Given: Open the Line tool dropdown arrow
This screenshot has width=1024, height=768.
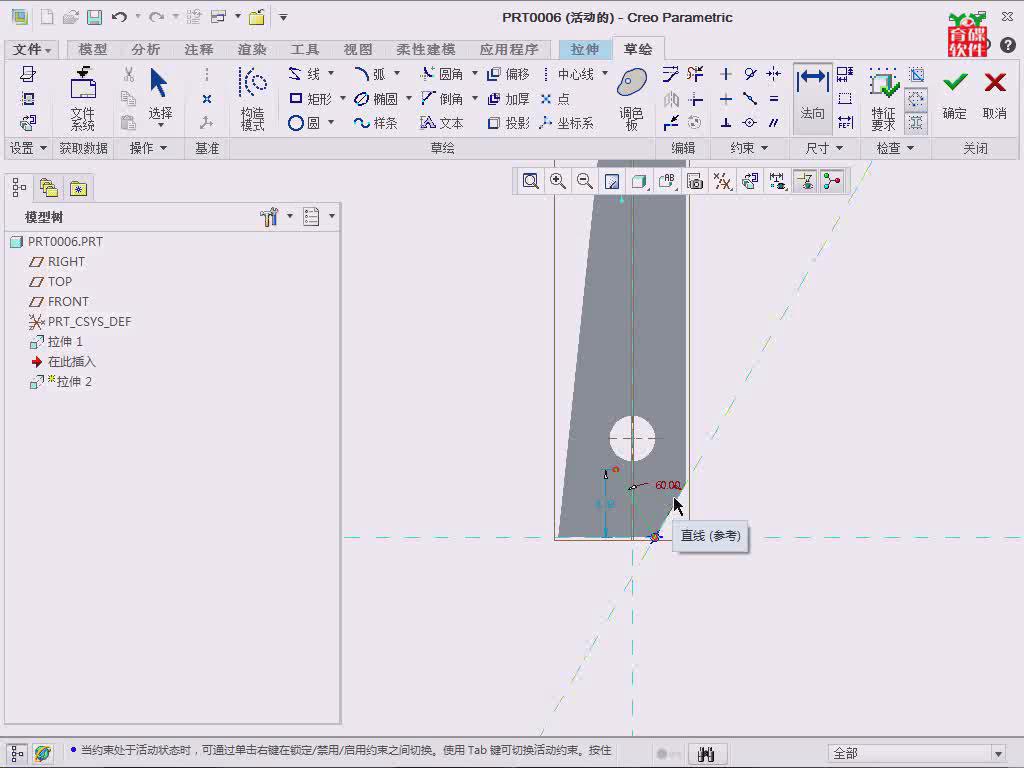Looking at the screenshot, I should 331,73.
